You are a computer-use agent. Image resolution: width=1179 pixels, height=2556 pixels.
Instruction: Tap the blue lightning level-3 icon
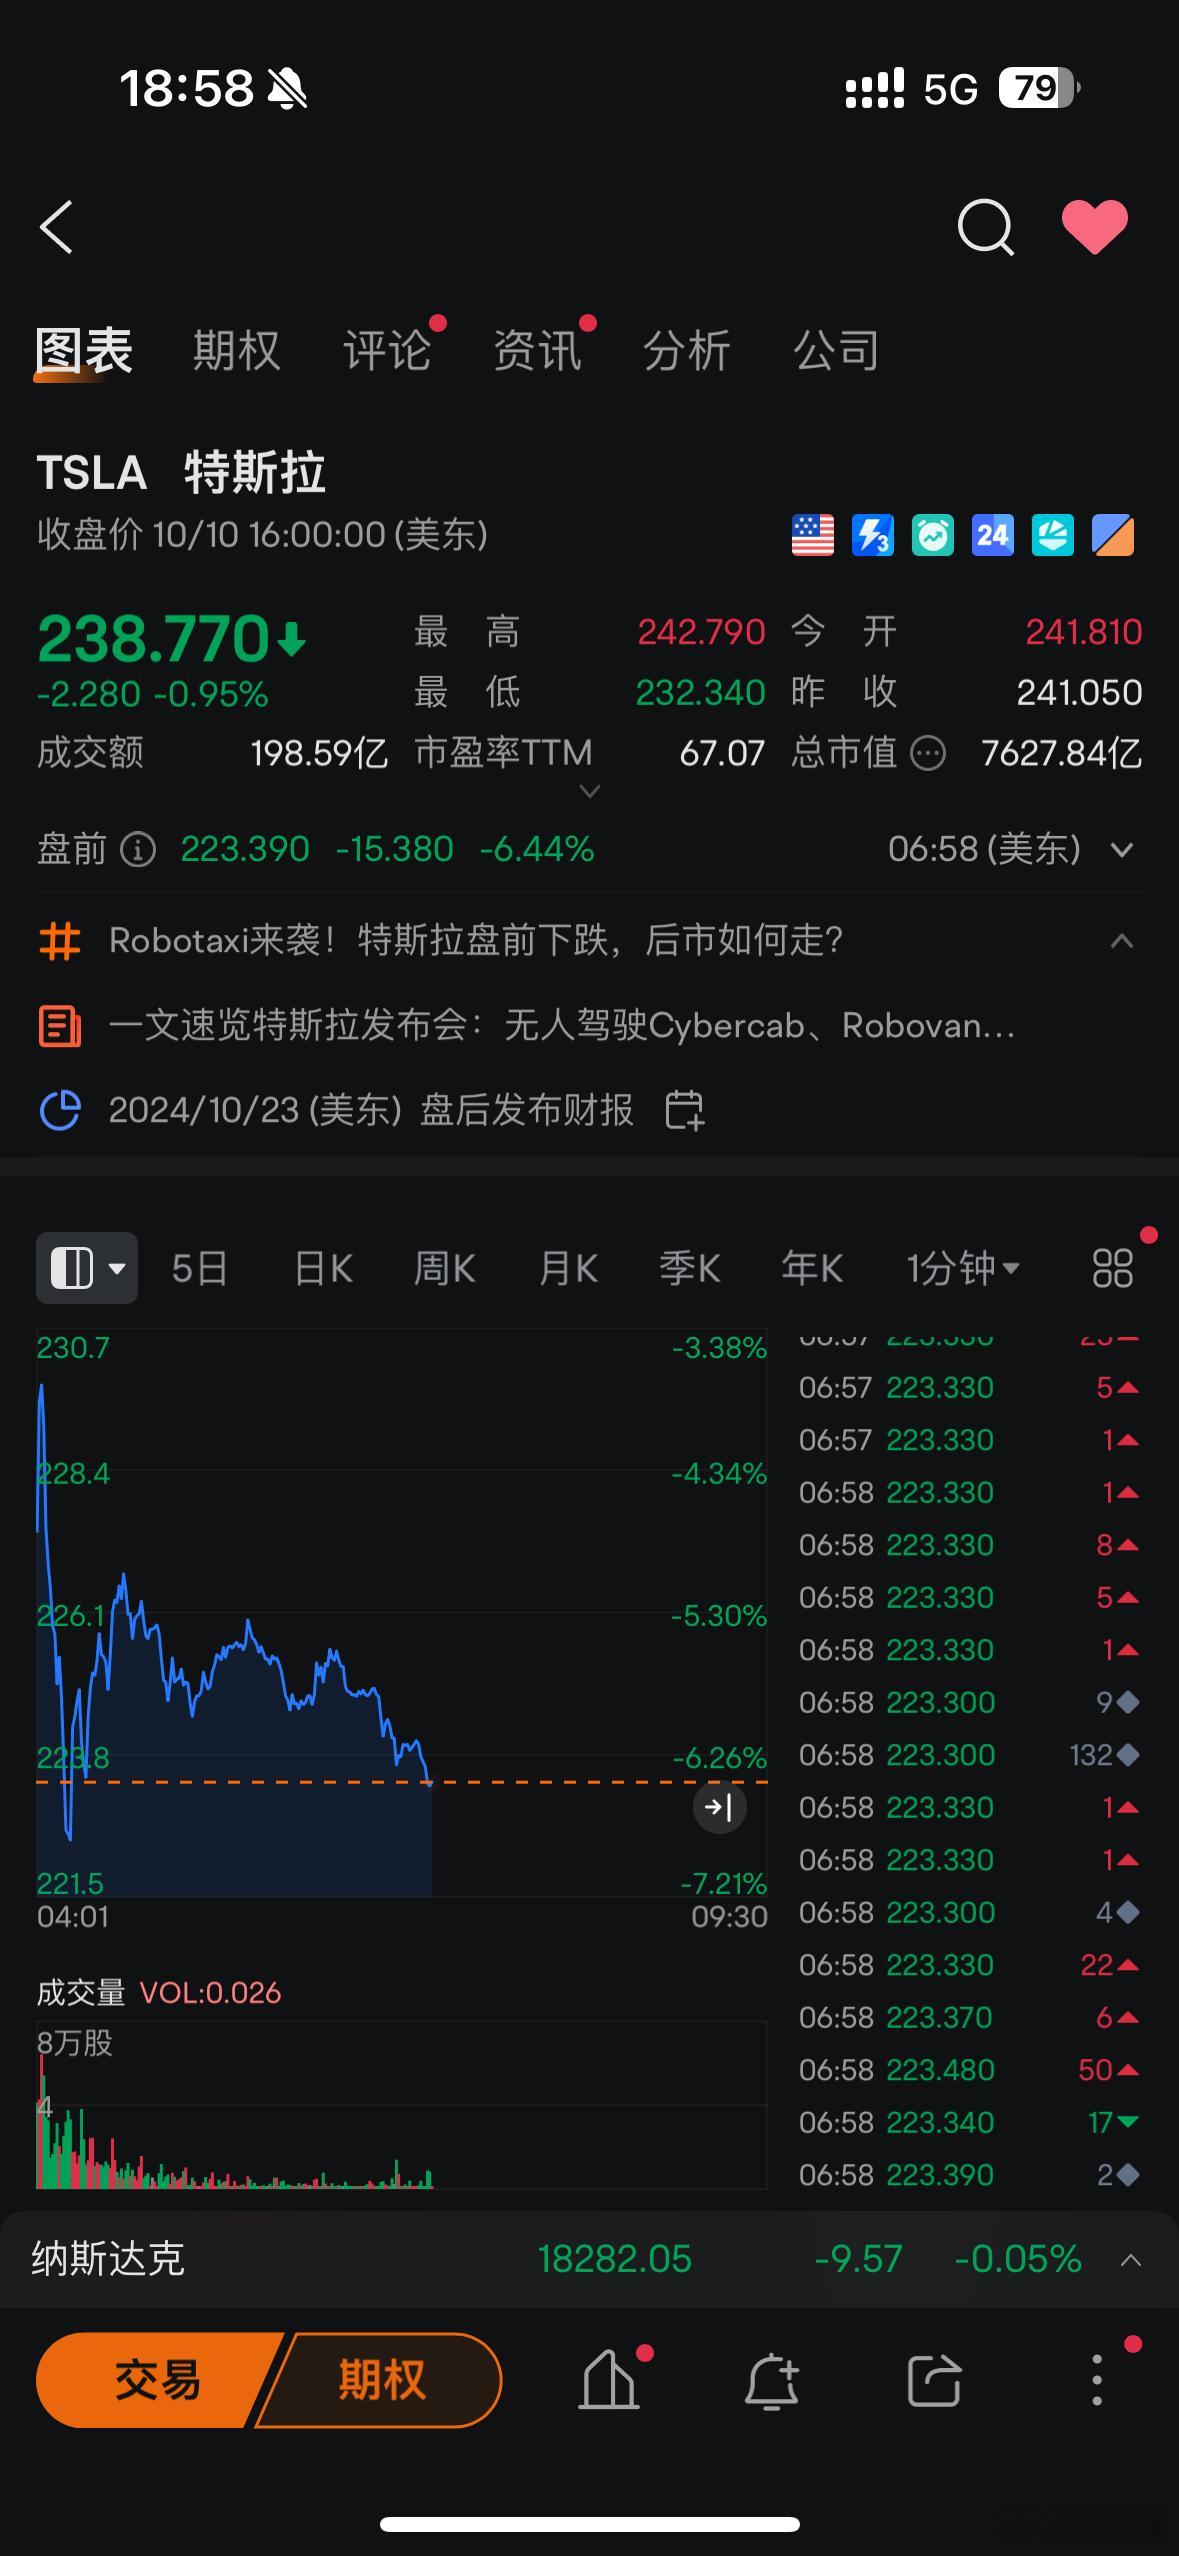coord(872,535)
